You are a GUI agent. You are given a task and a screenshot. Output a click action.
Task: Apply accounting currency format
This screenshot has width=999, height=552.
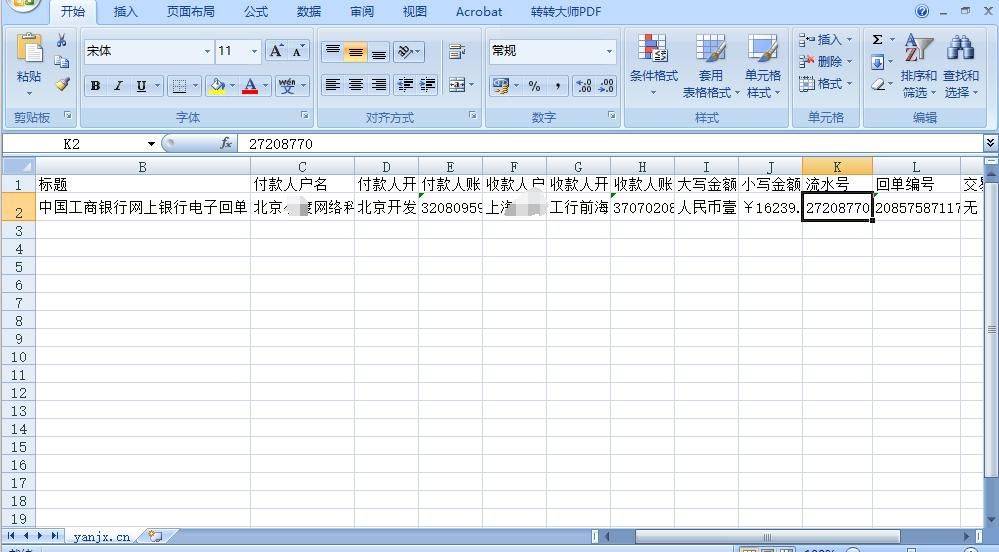pos(501,85)
